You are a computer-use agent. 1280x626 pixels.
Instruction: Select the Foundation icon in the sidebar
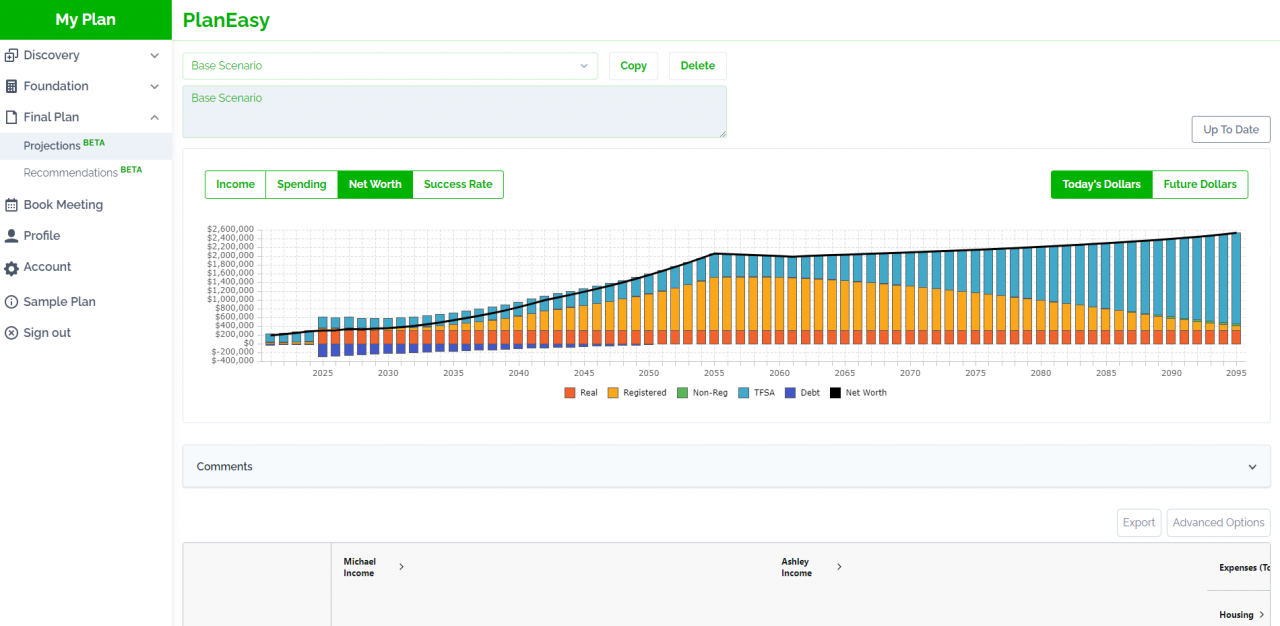point(12,86)
